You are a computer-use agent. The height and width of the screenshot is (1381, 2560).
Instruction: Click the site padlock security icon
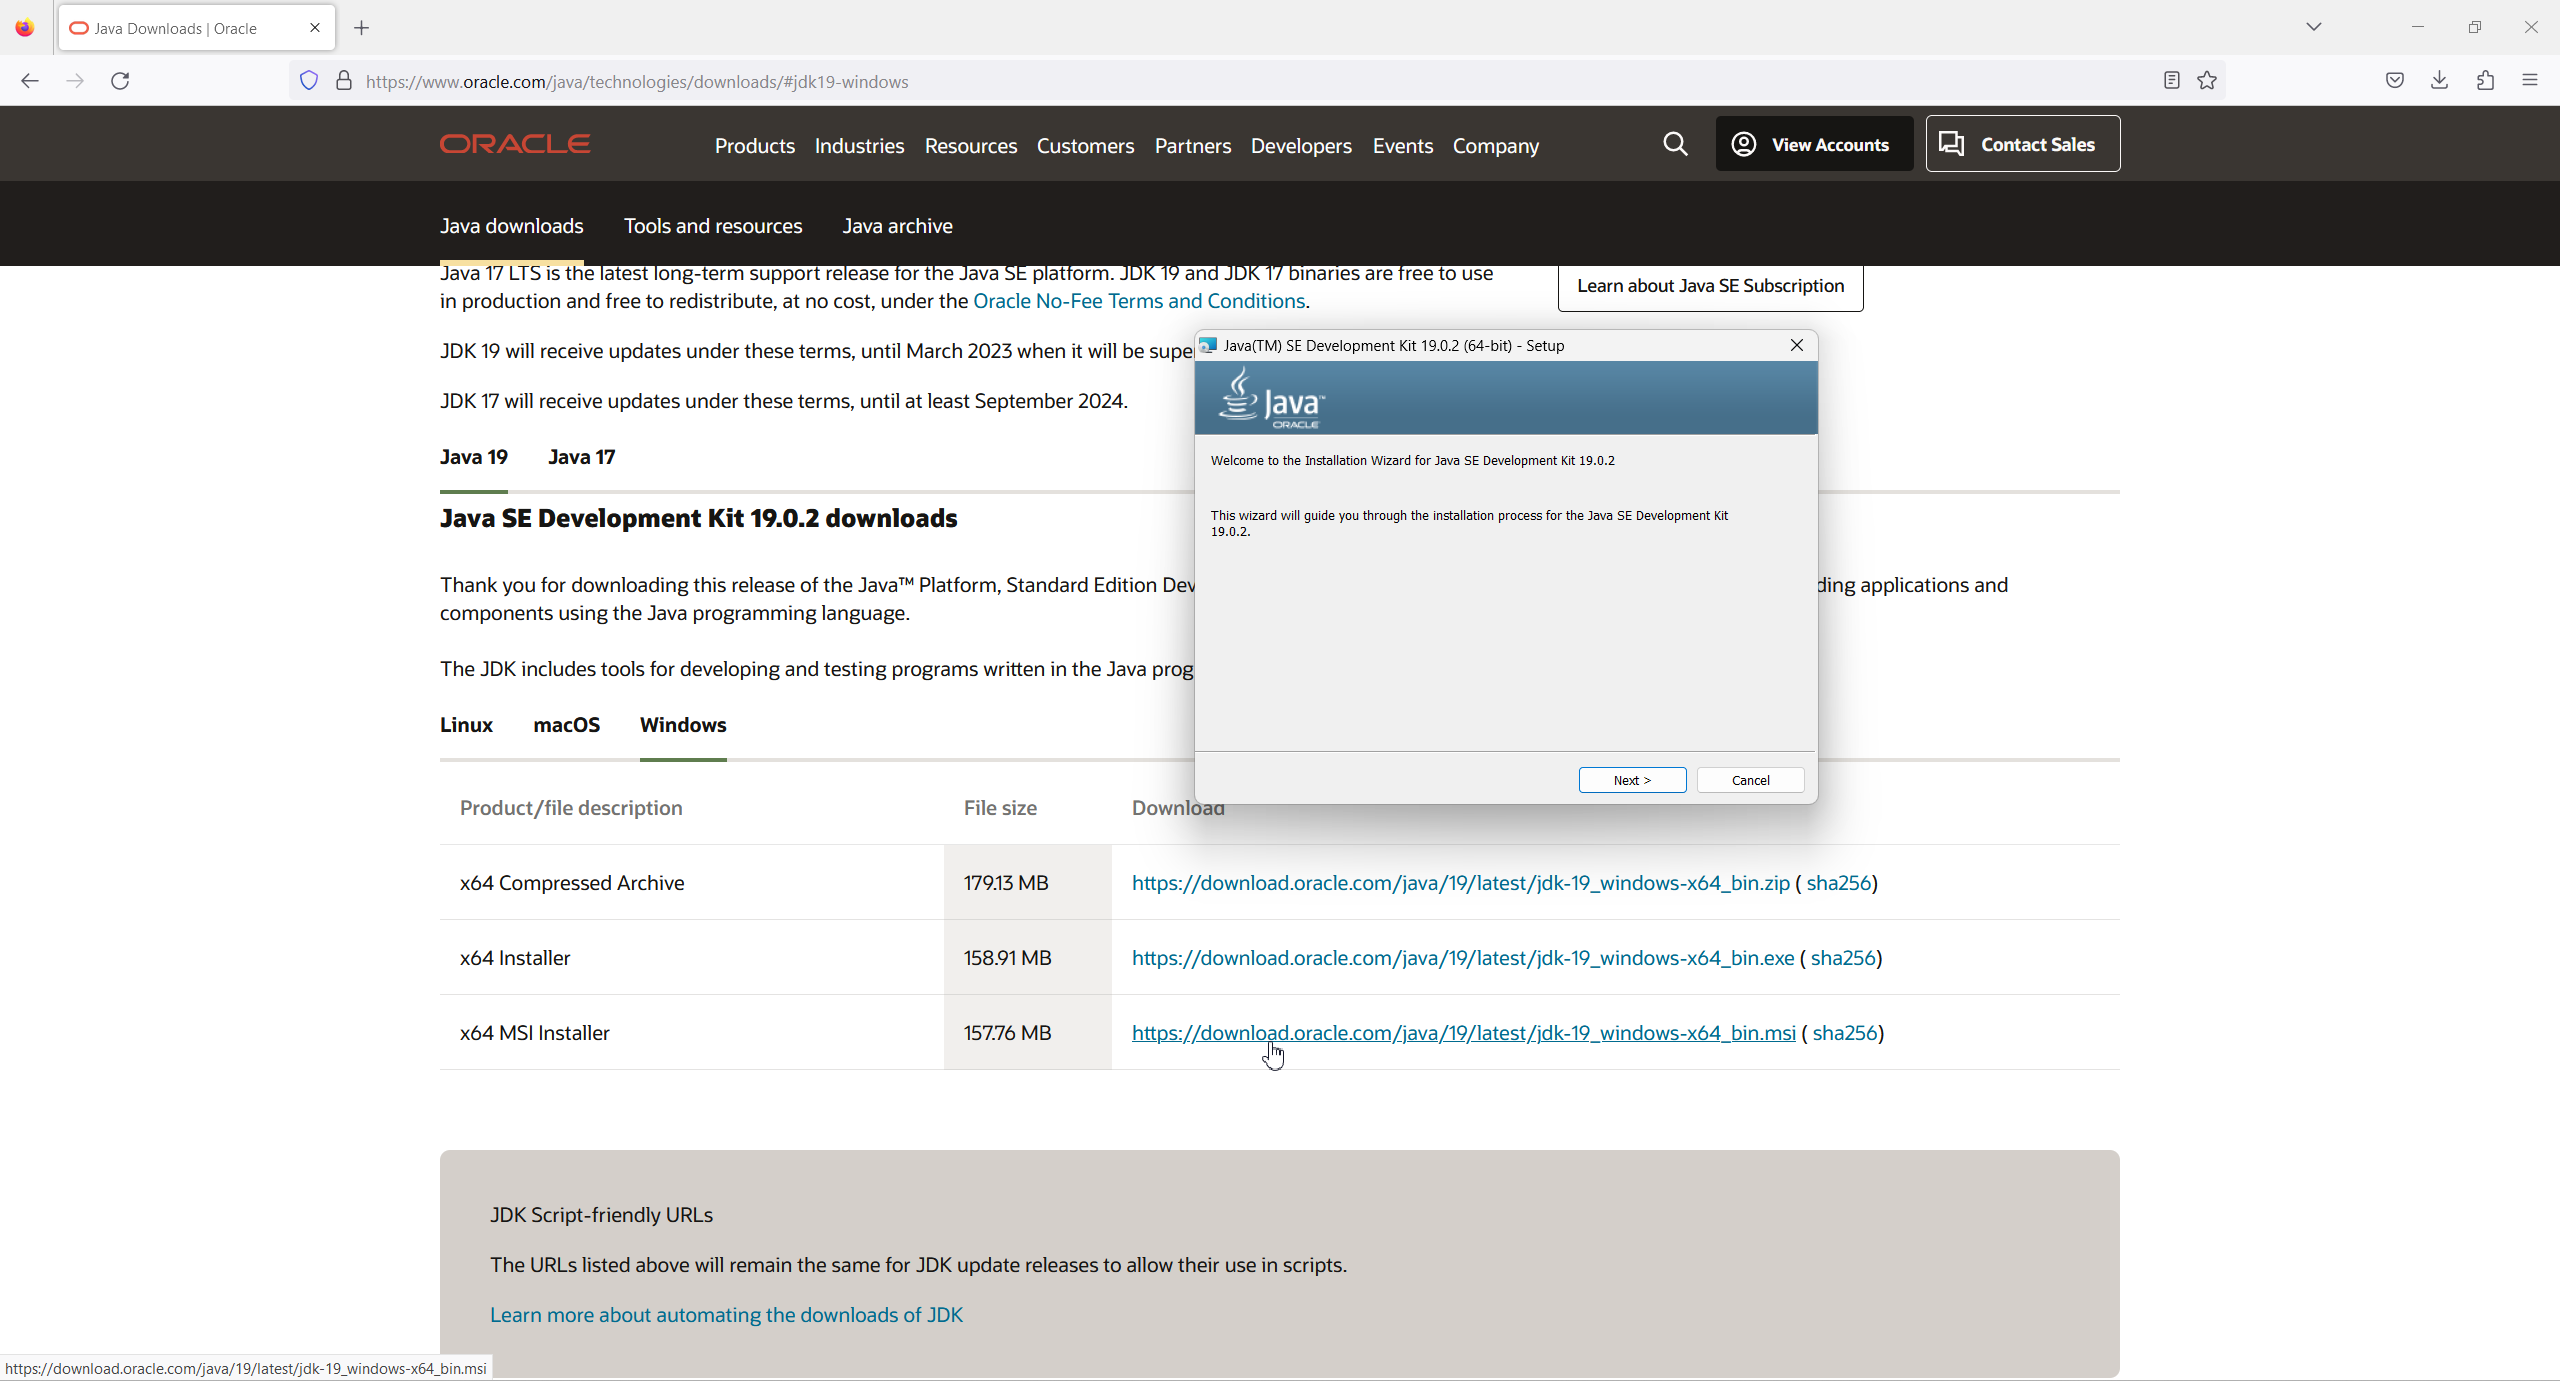click(x=344, y=81)
